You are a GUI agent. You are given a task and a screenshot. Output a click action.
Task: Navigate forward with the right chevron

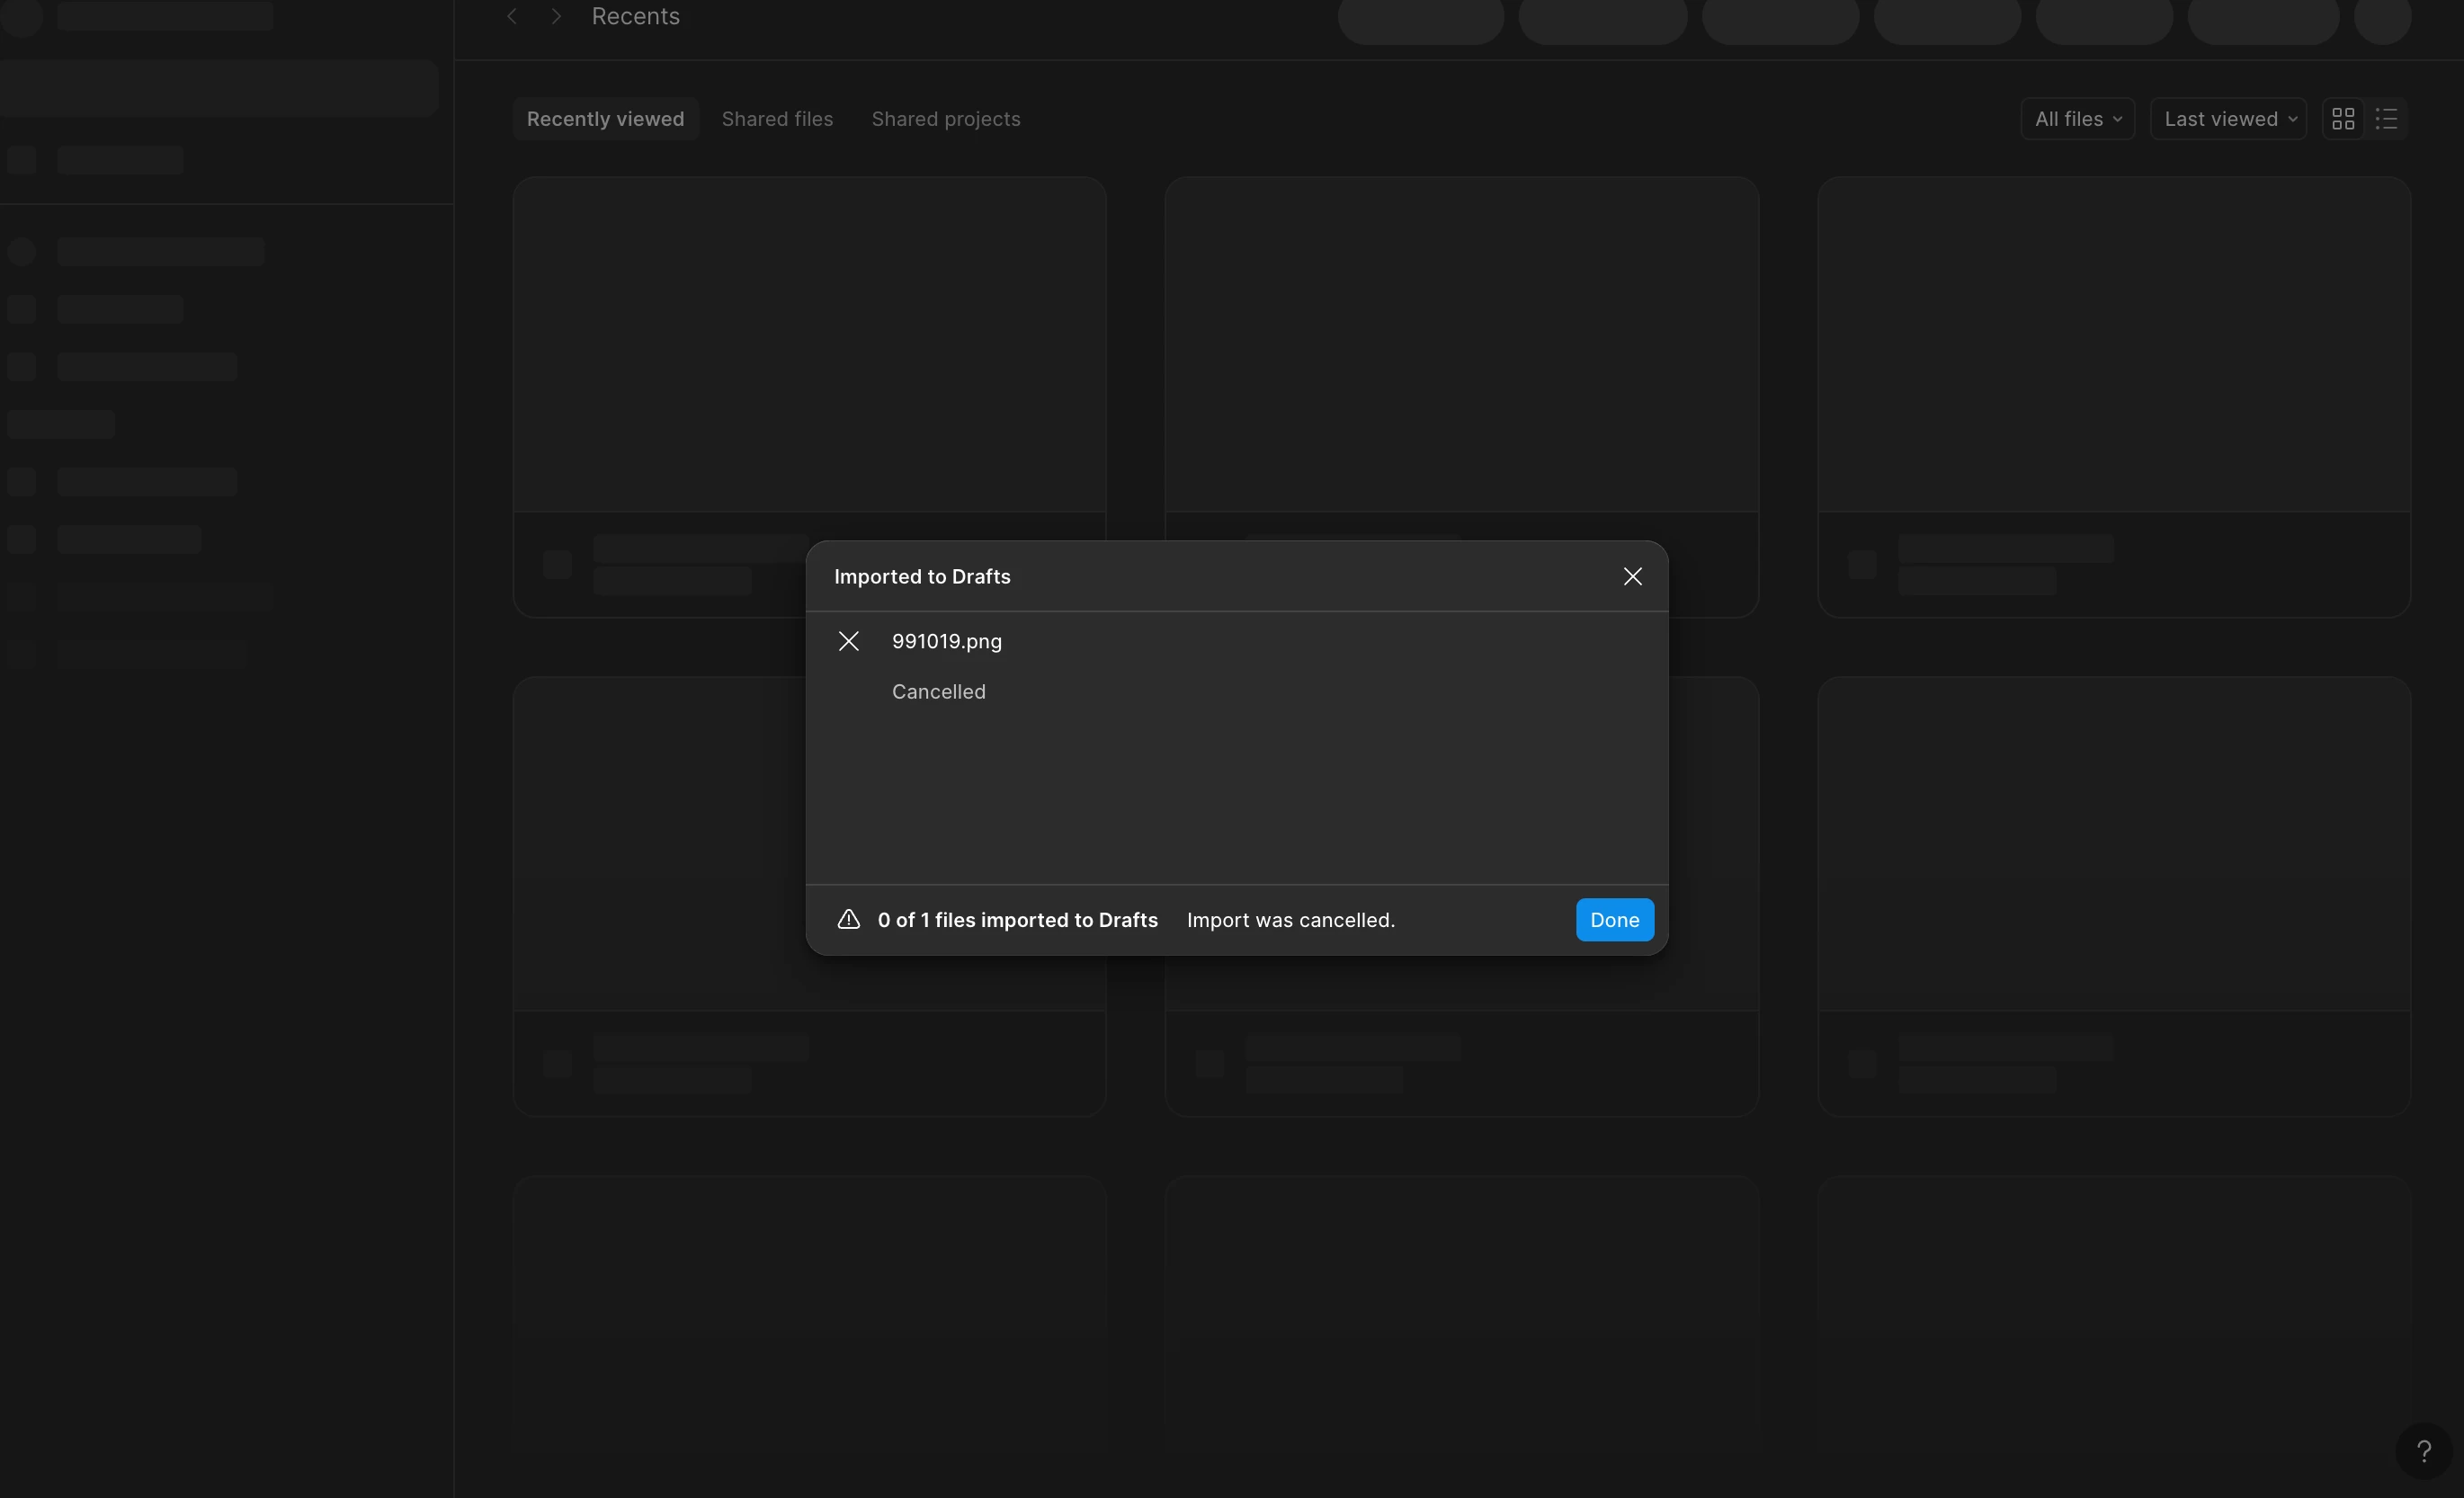(x=556, y=16)
